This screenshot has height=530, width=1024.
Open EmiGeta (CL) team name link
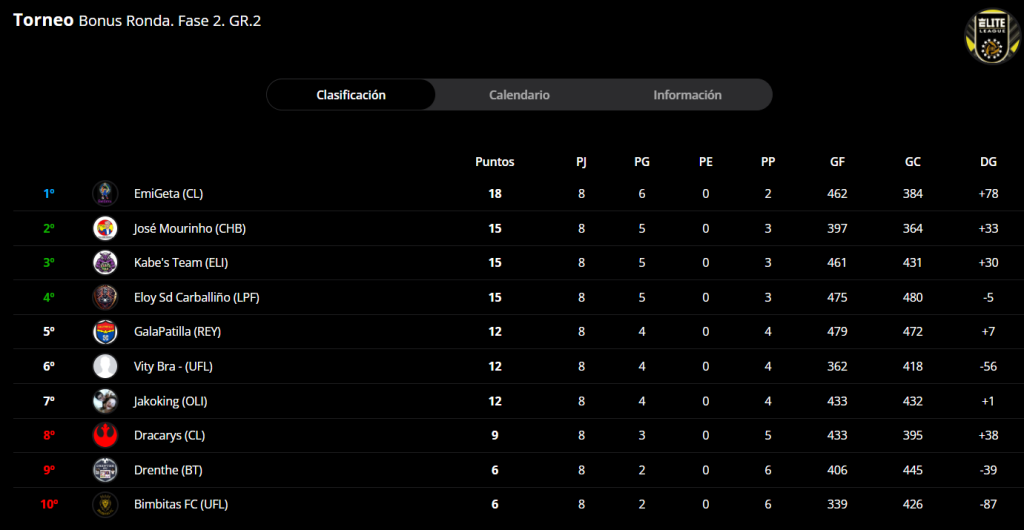coord(168,194)
